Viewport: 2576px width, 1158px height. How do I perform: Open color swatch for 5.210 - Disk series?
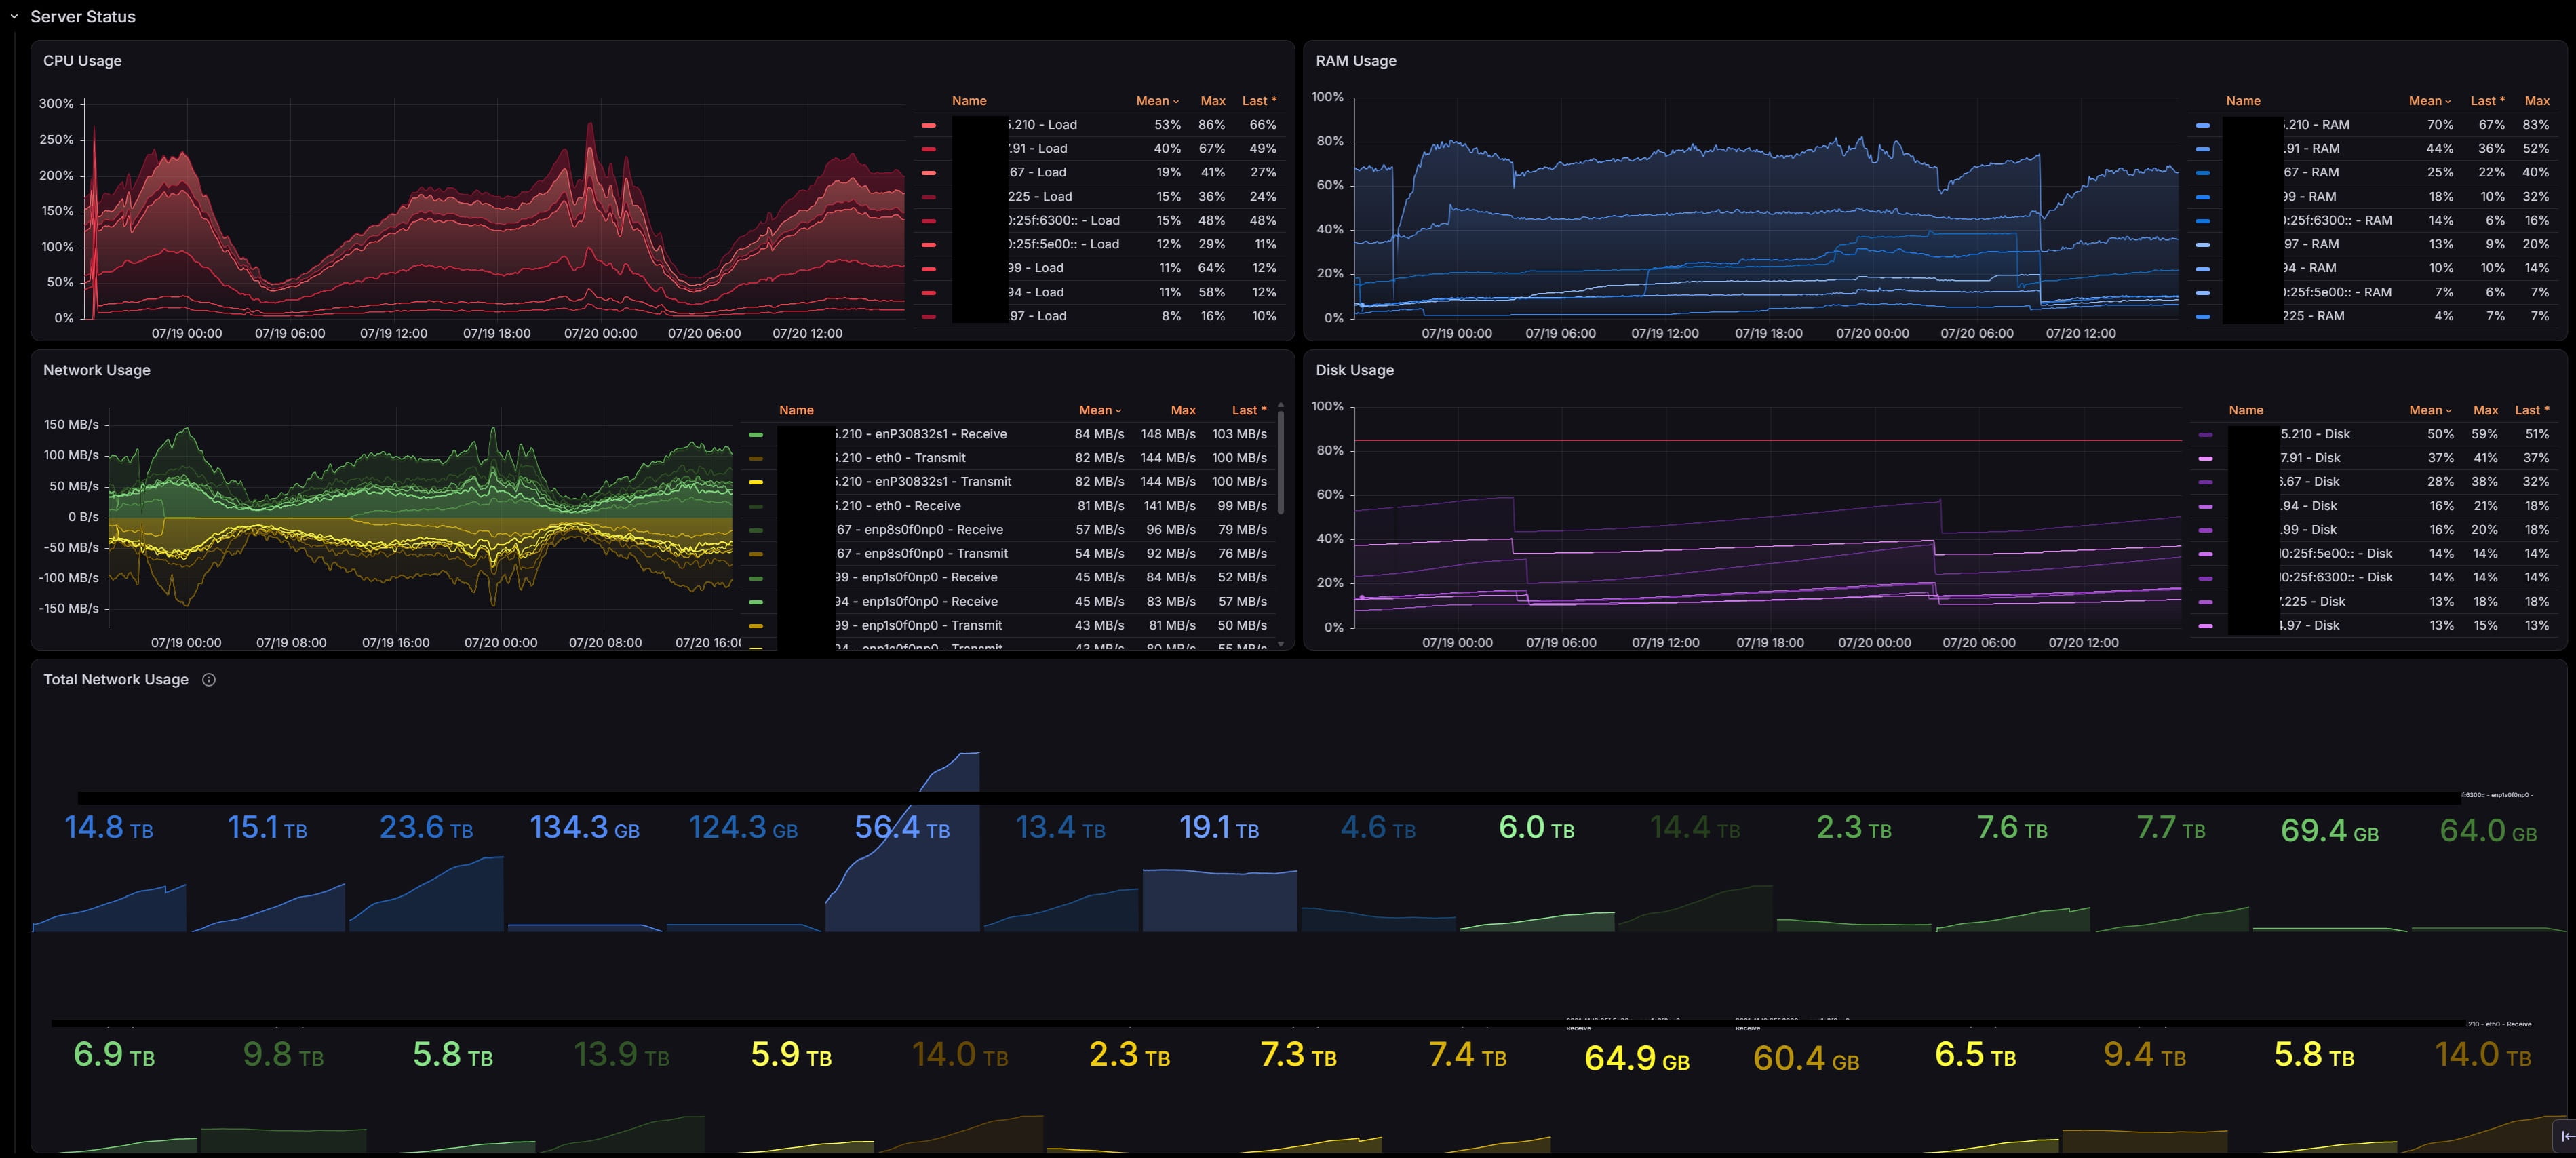coord(2205,434)
